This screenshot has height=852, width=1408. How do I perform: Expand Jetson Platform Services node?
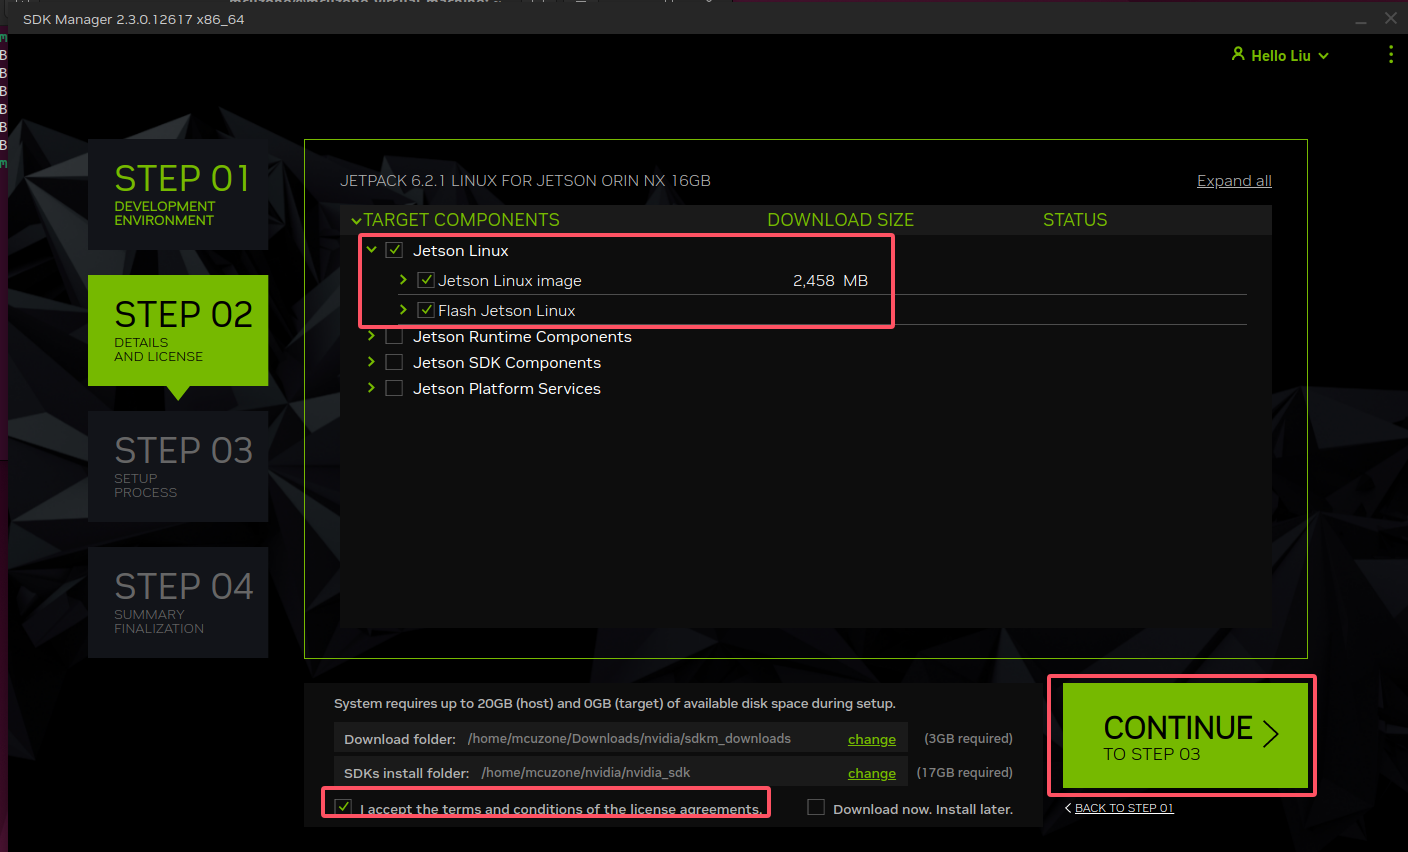click(x=371, y=388)
